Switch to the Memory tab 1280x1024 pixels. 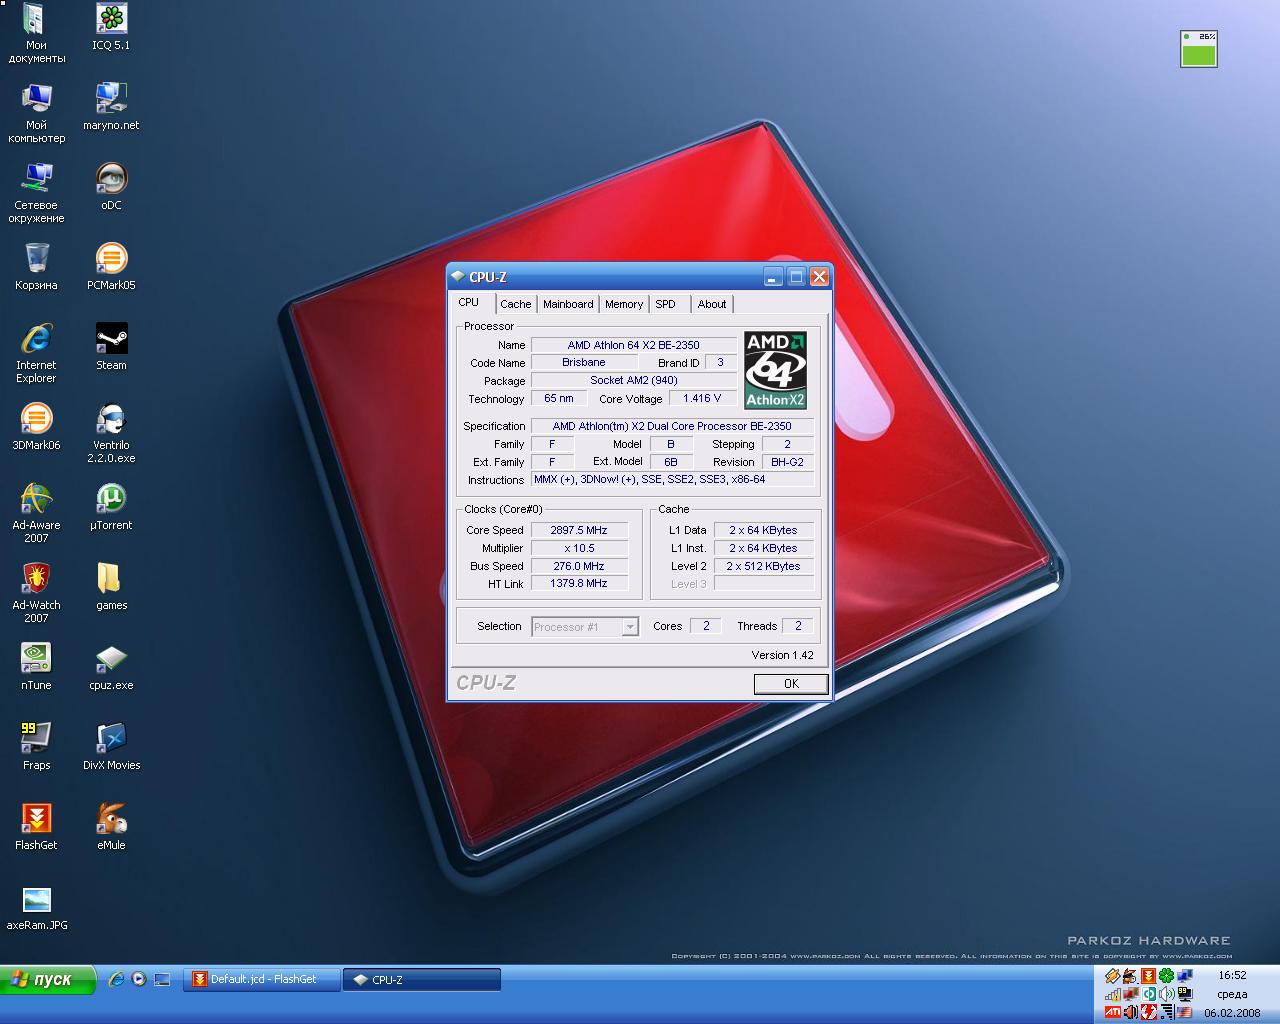coord(624,304)
